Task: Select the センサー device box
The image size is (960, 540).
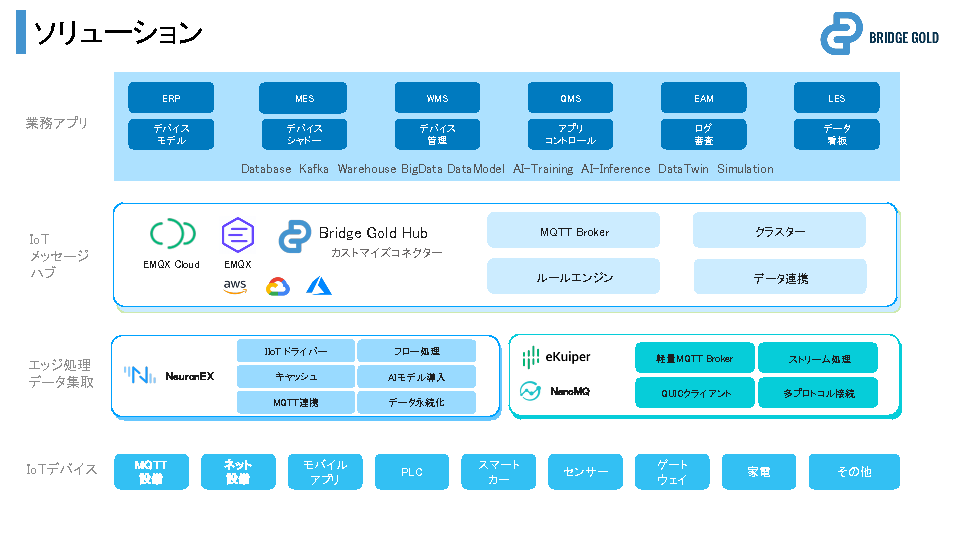Action: tap(585, 472)
